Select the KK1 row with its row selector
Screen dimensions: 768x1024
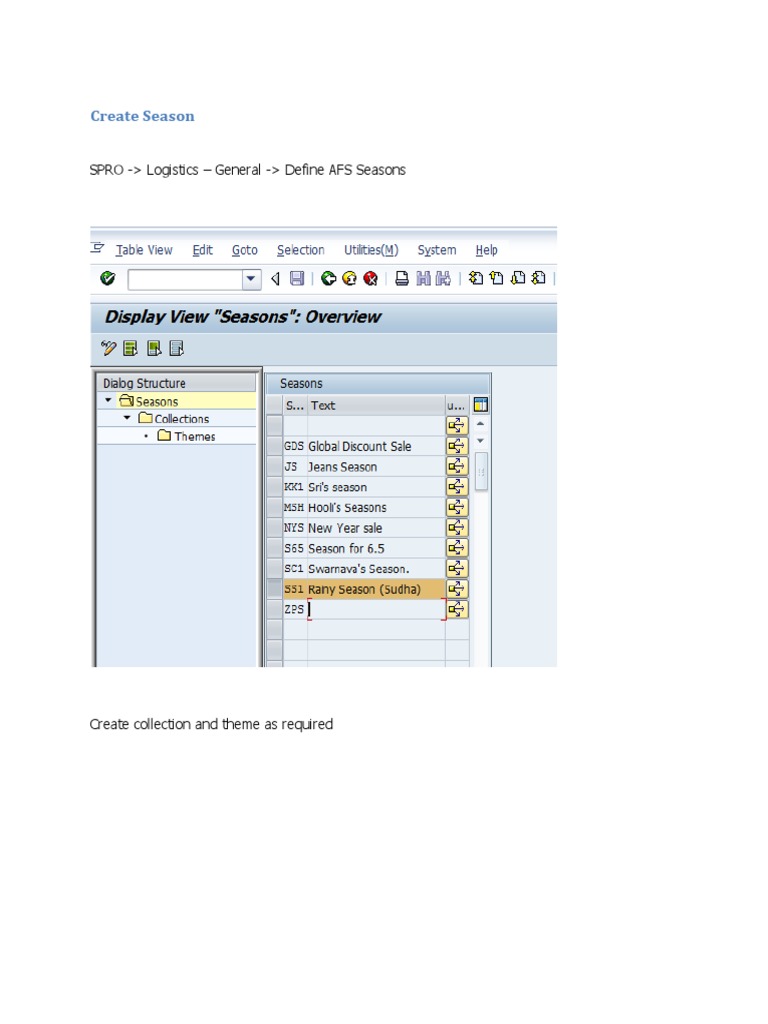coord(274,487)
